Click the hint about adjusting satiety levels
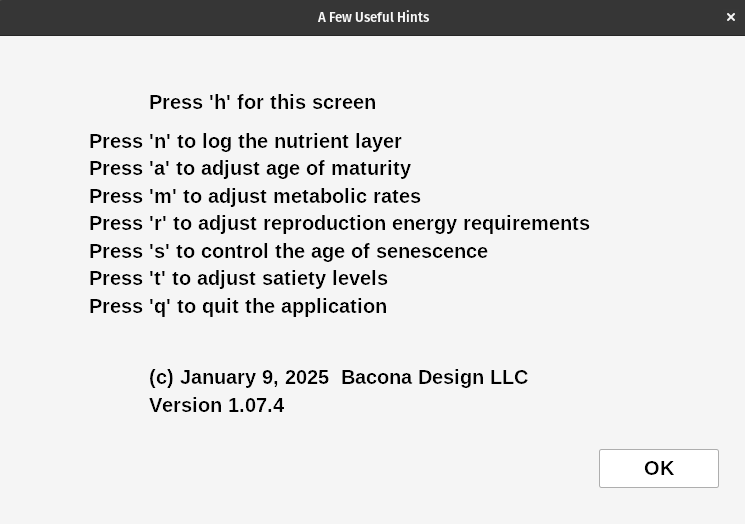 coord(238,278)
